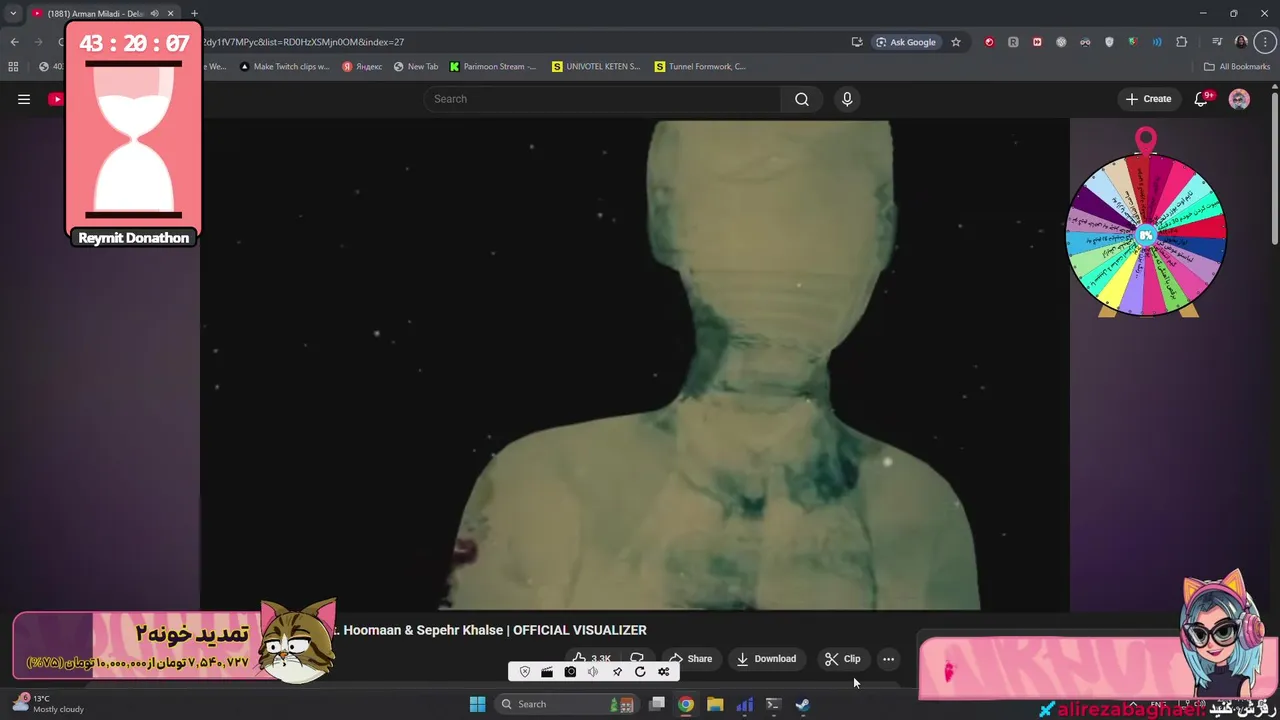Screen dimensions: 1280x720
Task: Open a new browser tab
Action: coord(194,14)
